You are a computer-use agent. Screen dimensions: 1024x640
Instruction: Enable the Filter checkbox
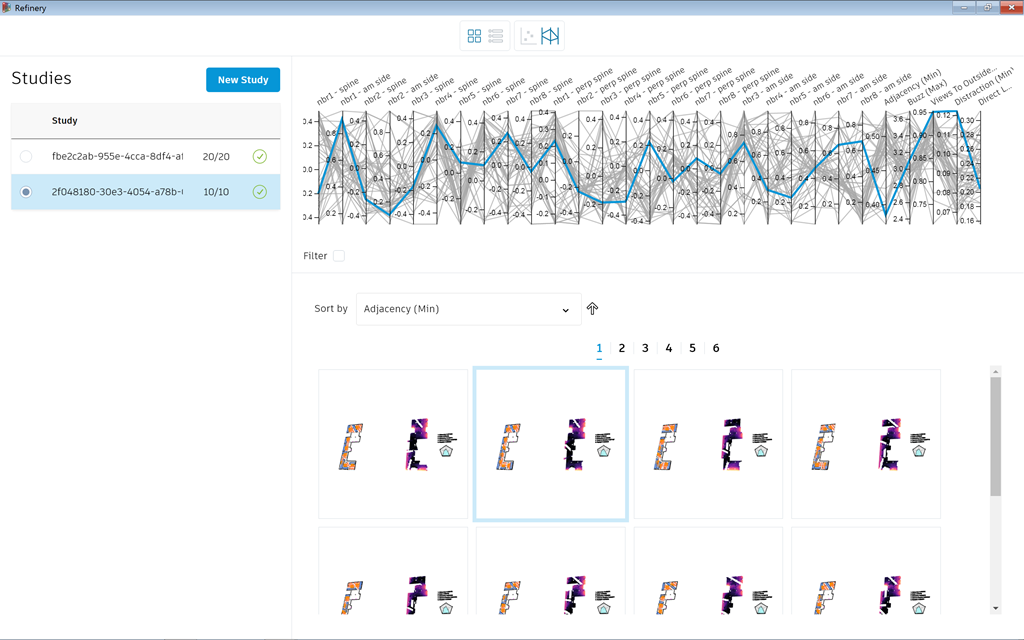click(x=339, y=256)
